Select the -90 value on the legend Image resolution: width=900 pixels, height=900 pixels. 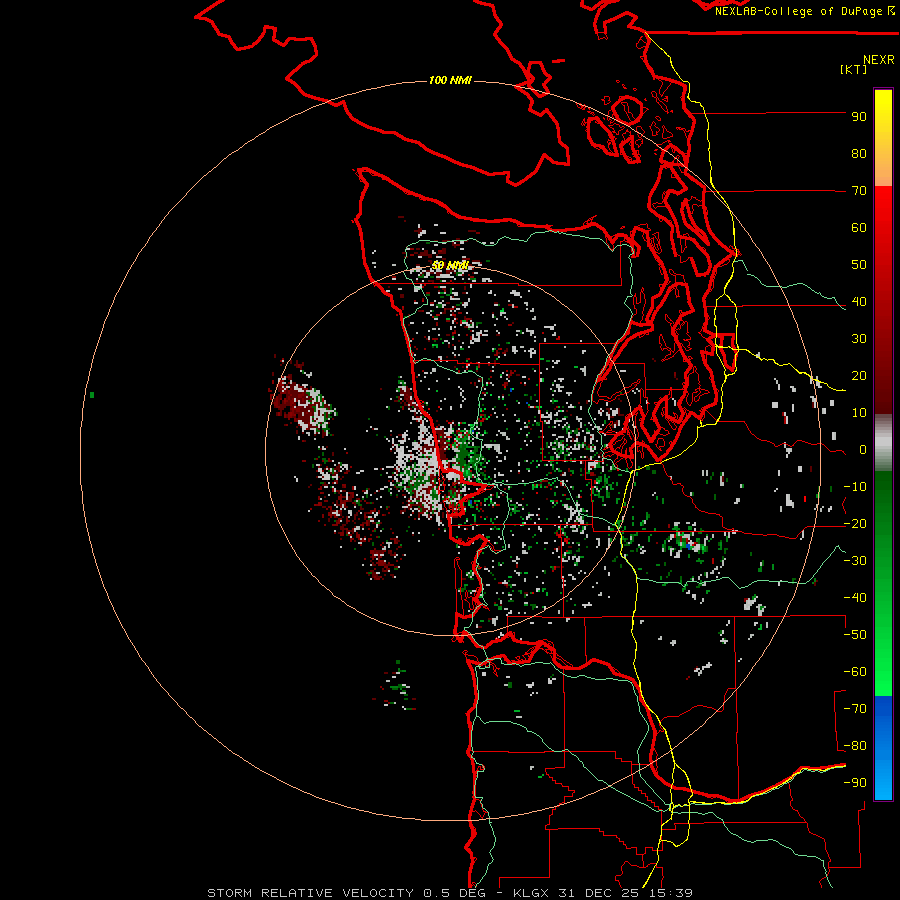click(855, 783)
